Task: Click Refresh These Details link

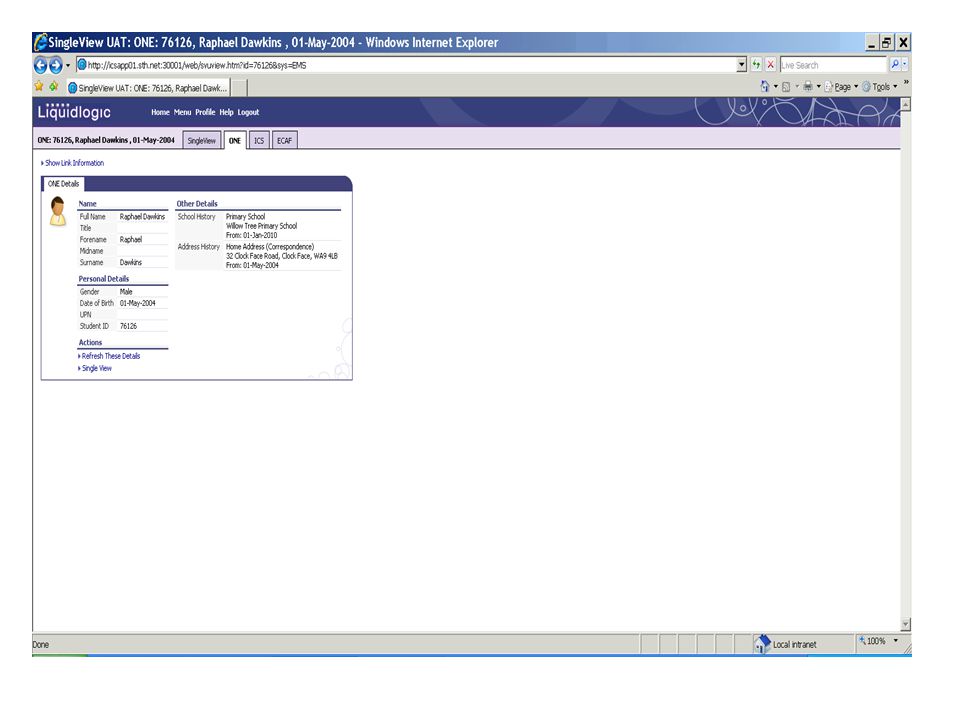Action: [109, 356]
